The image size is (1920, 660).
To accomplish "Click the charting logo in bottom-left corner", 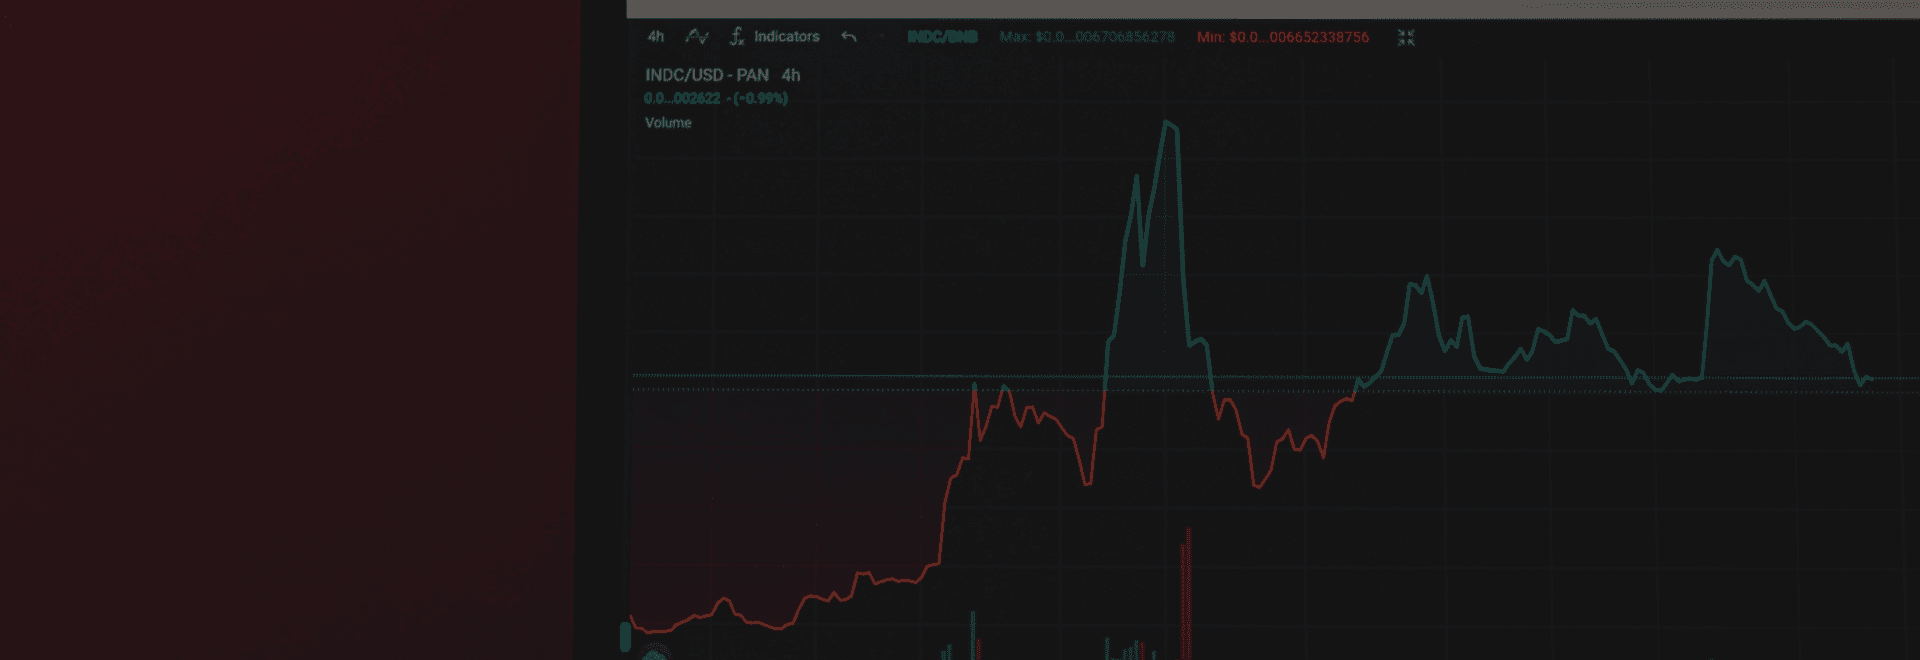I will click(653, 654).
